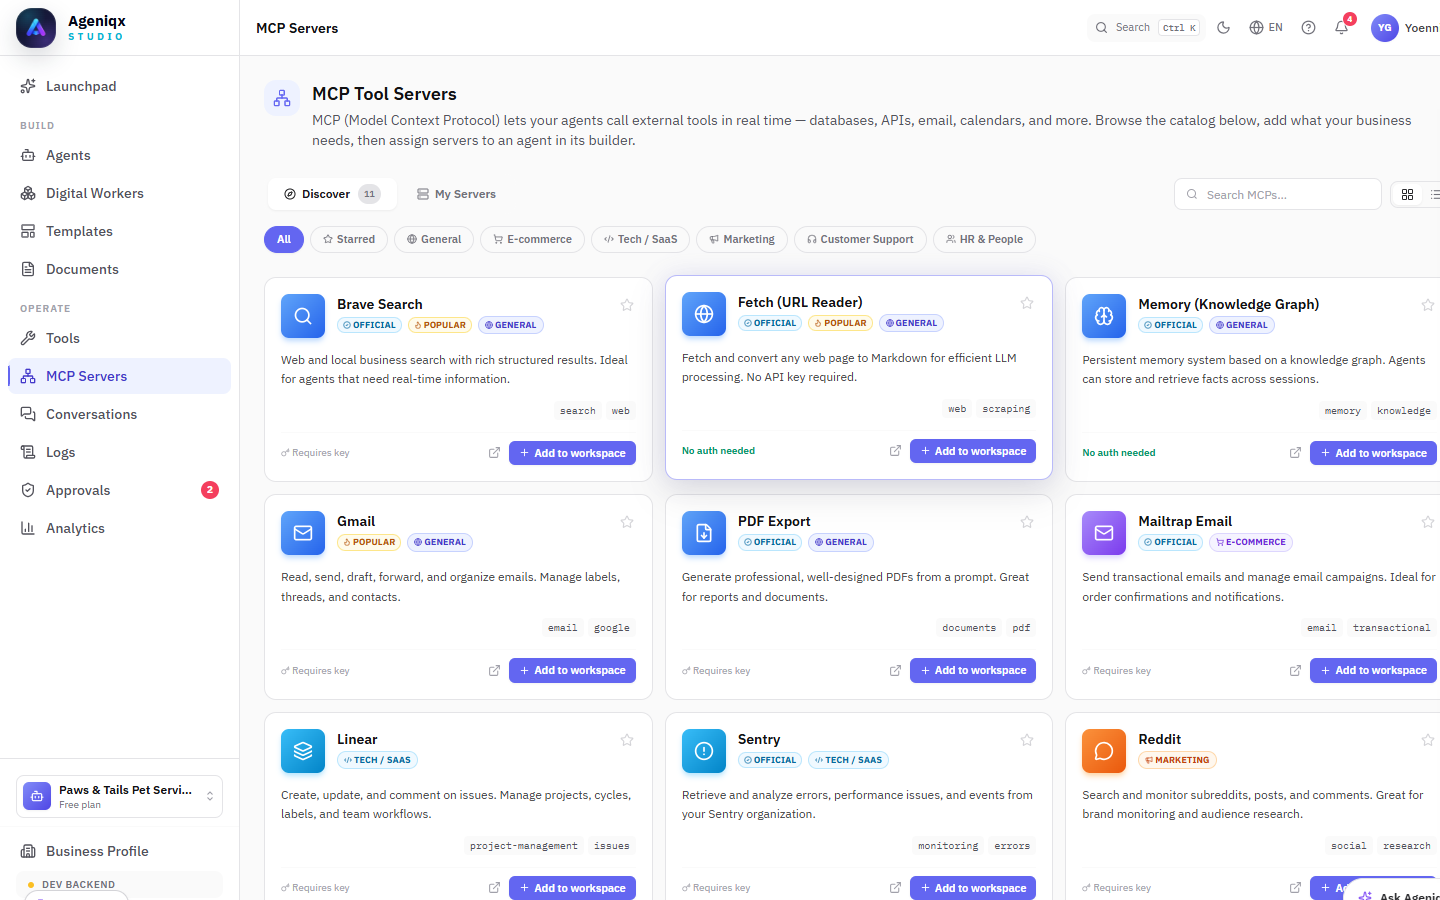The height and width of the screenshot is (900, 1440).
Task: Filter by Customer Support category
Action: pos(860,239)
